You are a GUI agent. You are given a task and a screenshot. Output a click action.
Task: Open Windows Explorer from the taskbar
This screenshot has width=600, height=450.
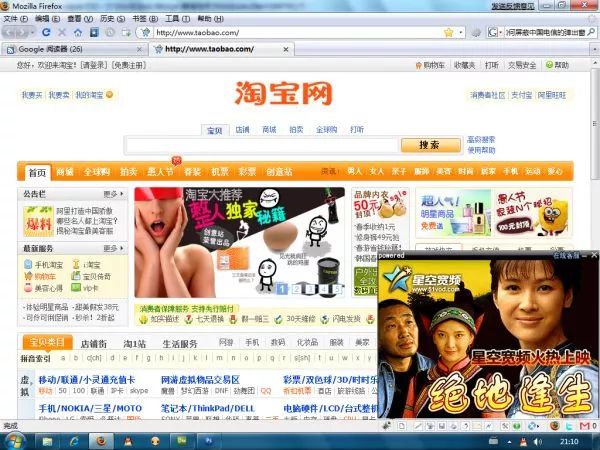47,442
